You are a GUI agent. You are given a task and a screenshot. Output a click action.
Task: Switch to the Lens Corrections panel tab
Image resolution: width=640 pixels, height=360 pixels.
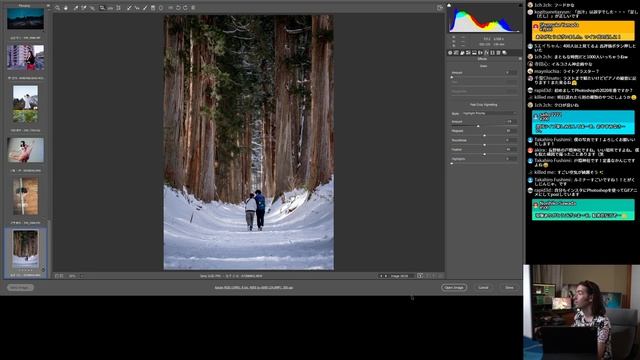(x=480, y=53)
